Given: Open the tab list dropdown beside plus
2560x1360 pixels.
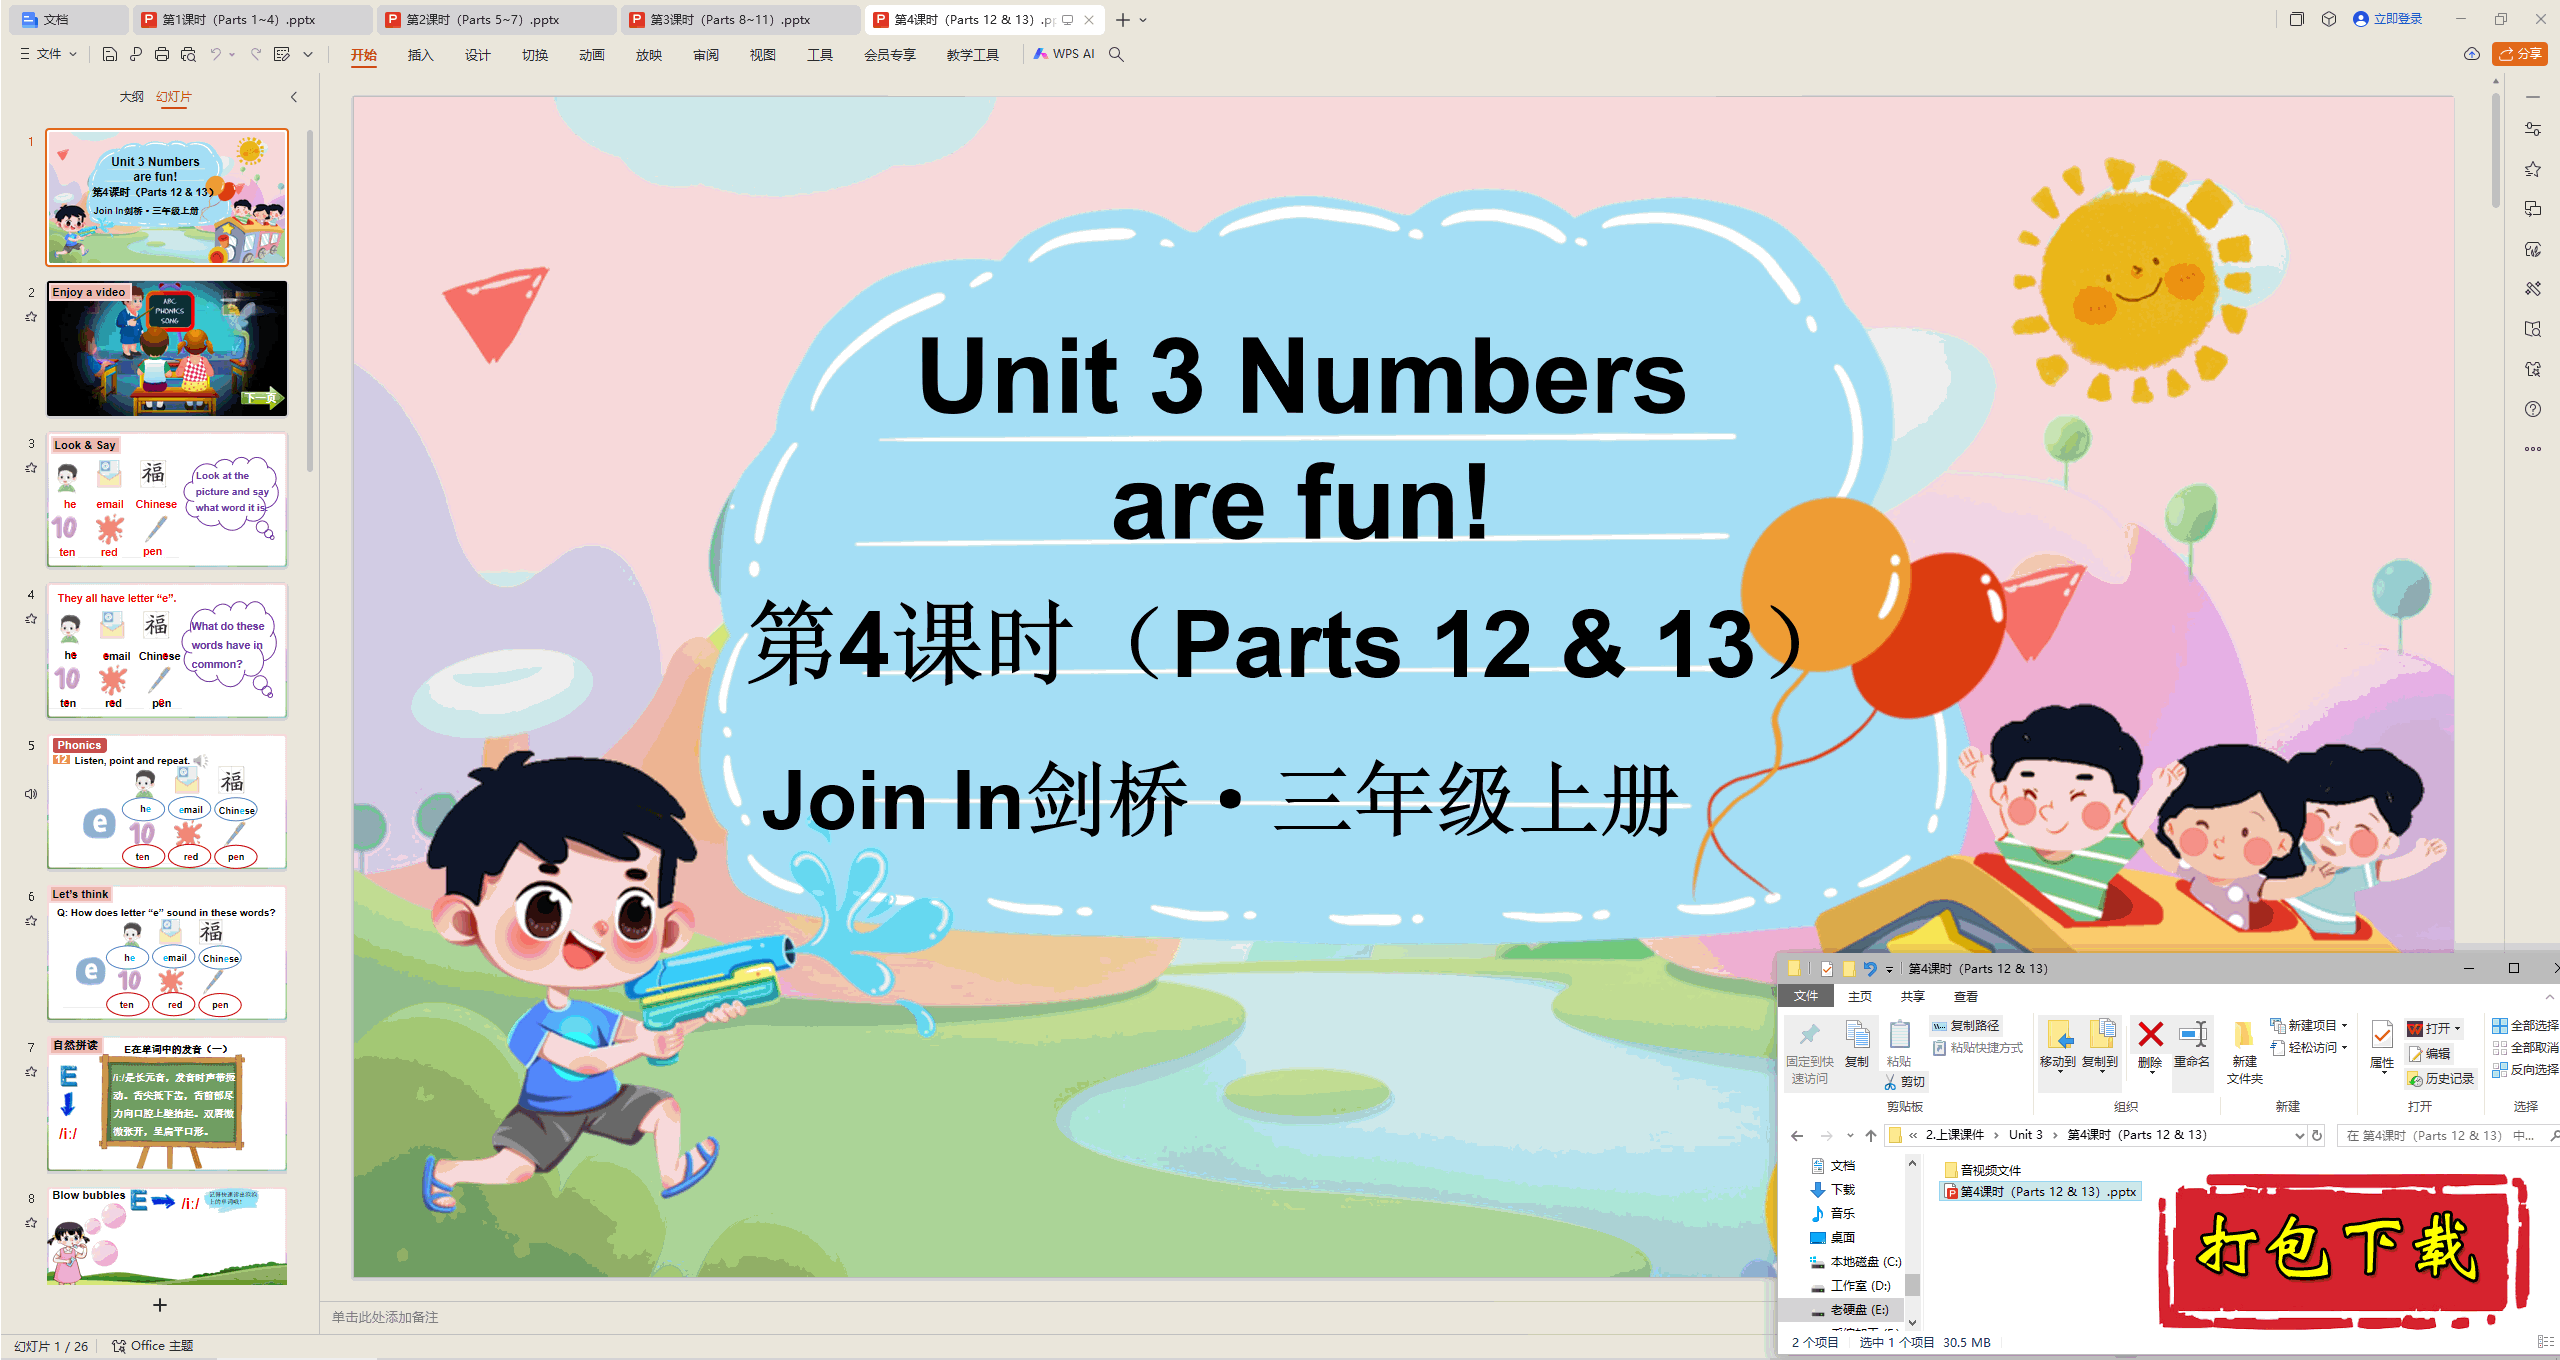Looking at the screenshot, I should tap(1144, 20).
